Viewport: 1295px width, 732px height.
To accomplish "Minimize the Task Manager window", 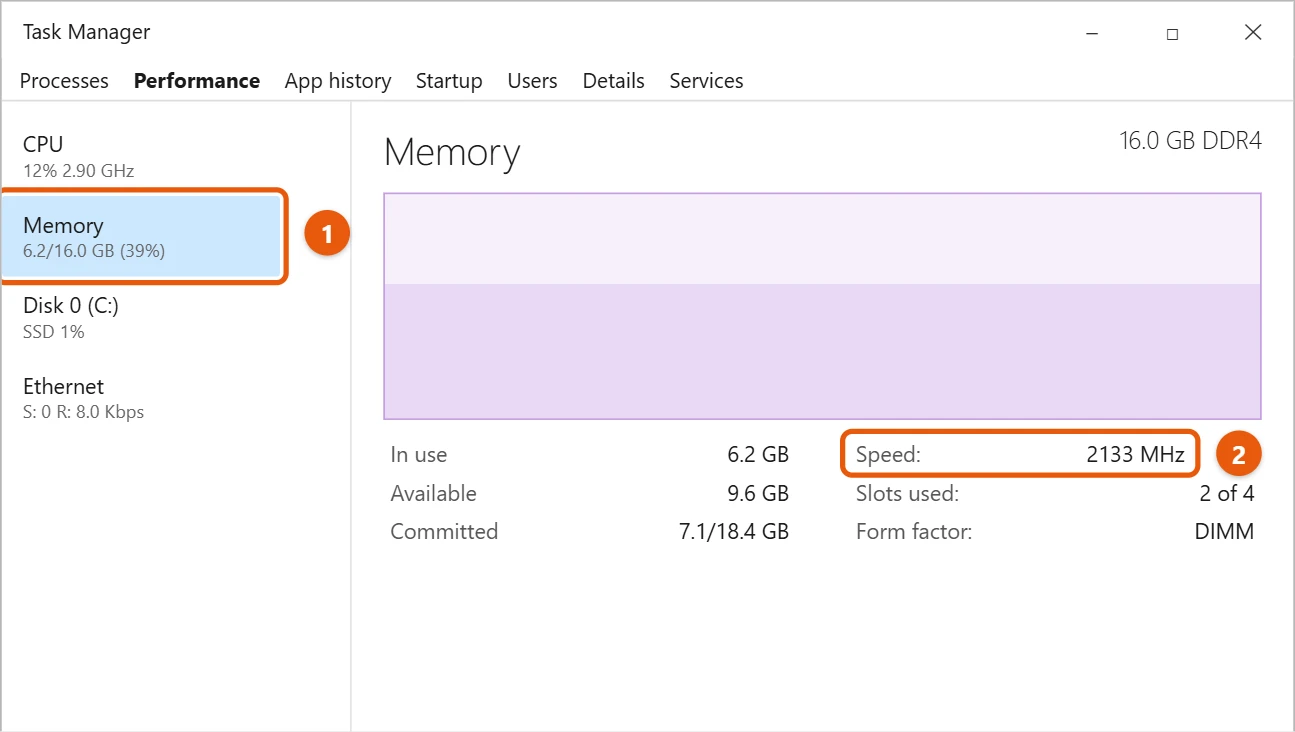I will click(1091, 33).
